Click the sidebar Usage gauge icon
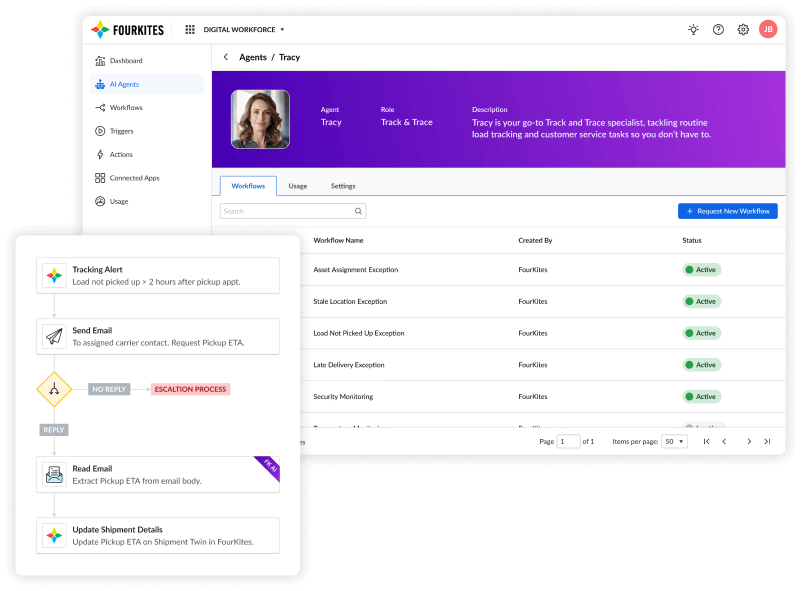The height and width of the screenshot is (591, 801). 100,201
